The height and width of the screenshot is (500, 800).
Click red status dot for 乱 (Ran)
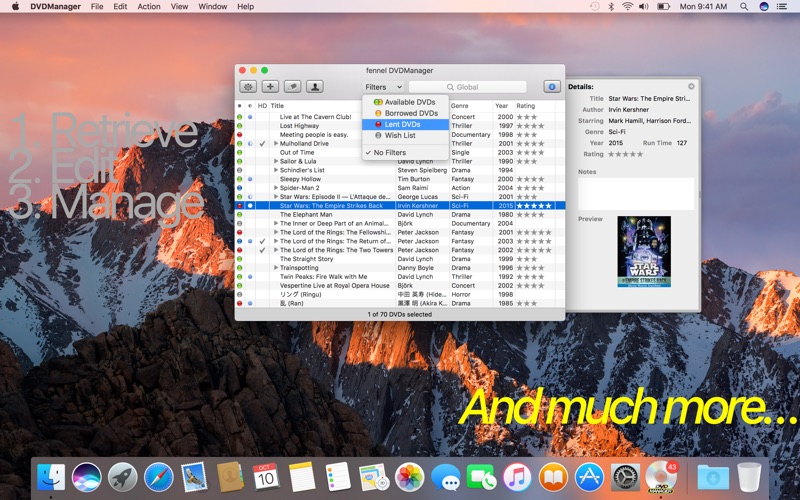tap(239, 303)
